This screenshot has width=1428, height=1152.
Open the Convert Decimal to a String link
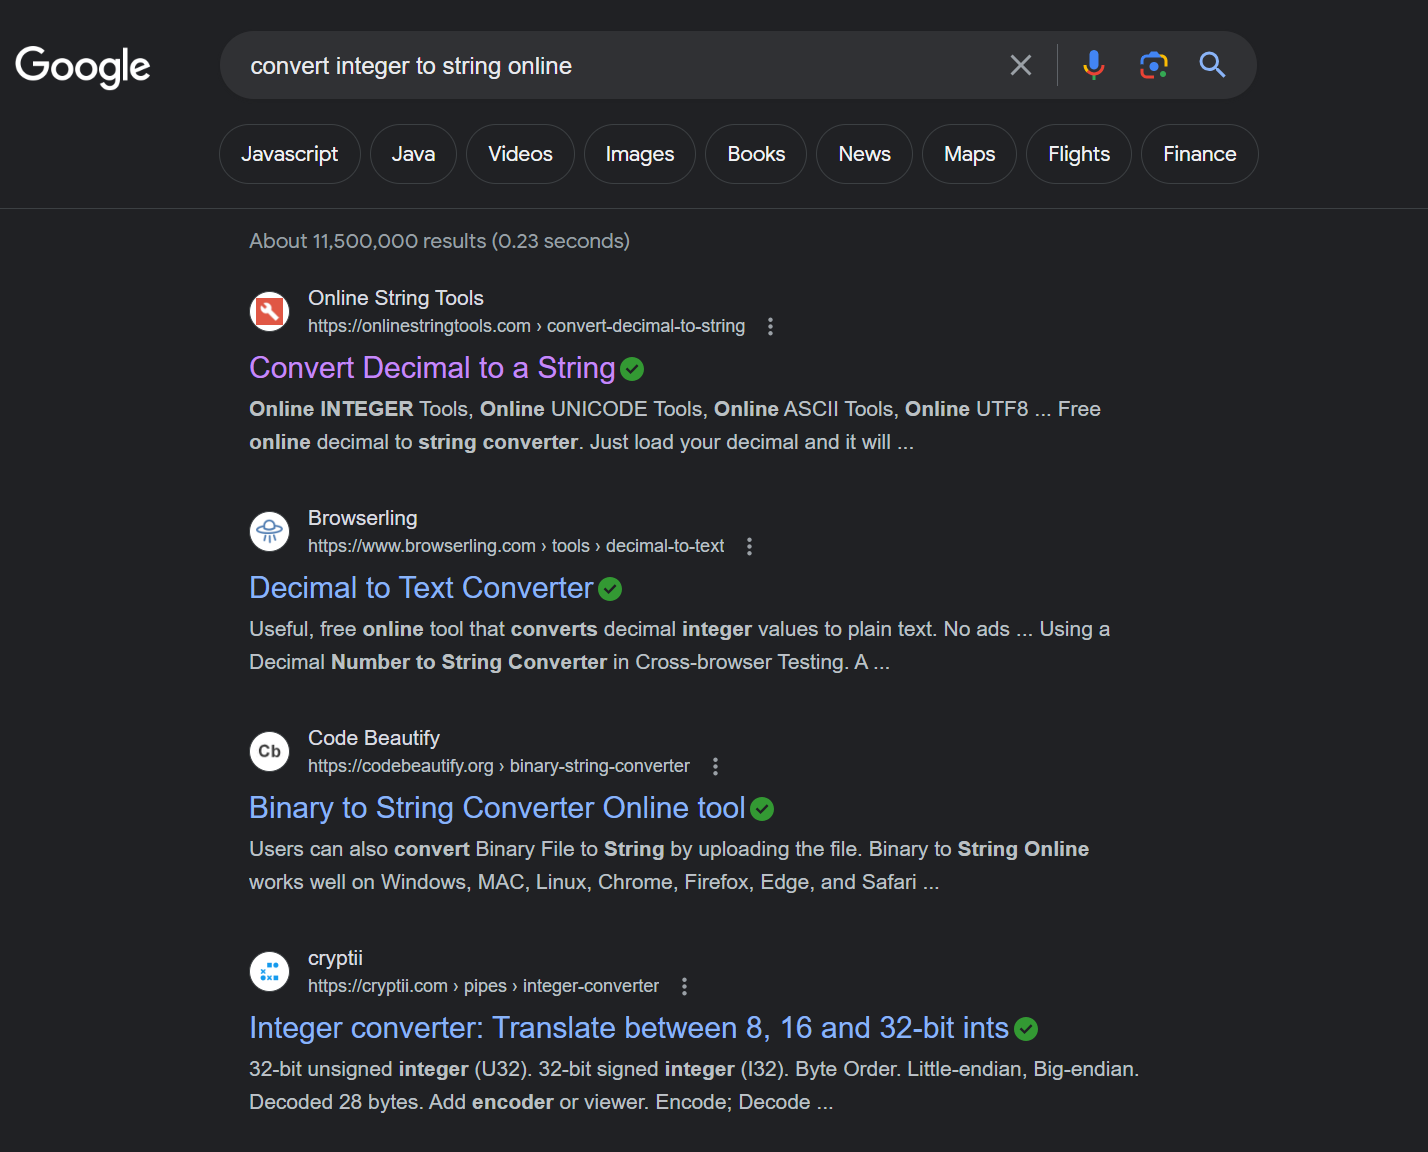(x=432, y=368)
